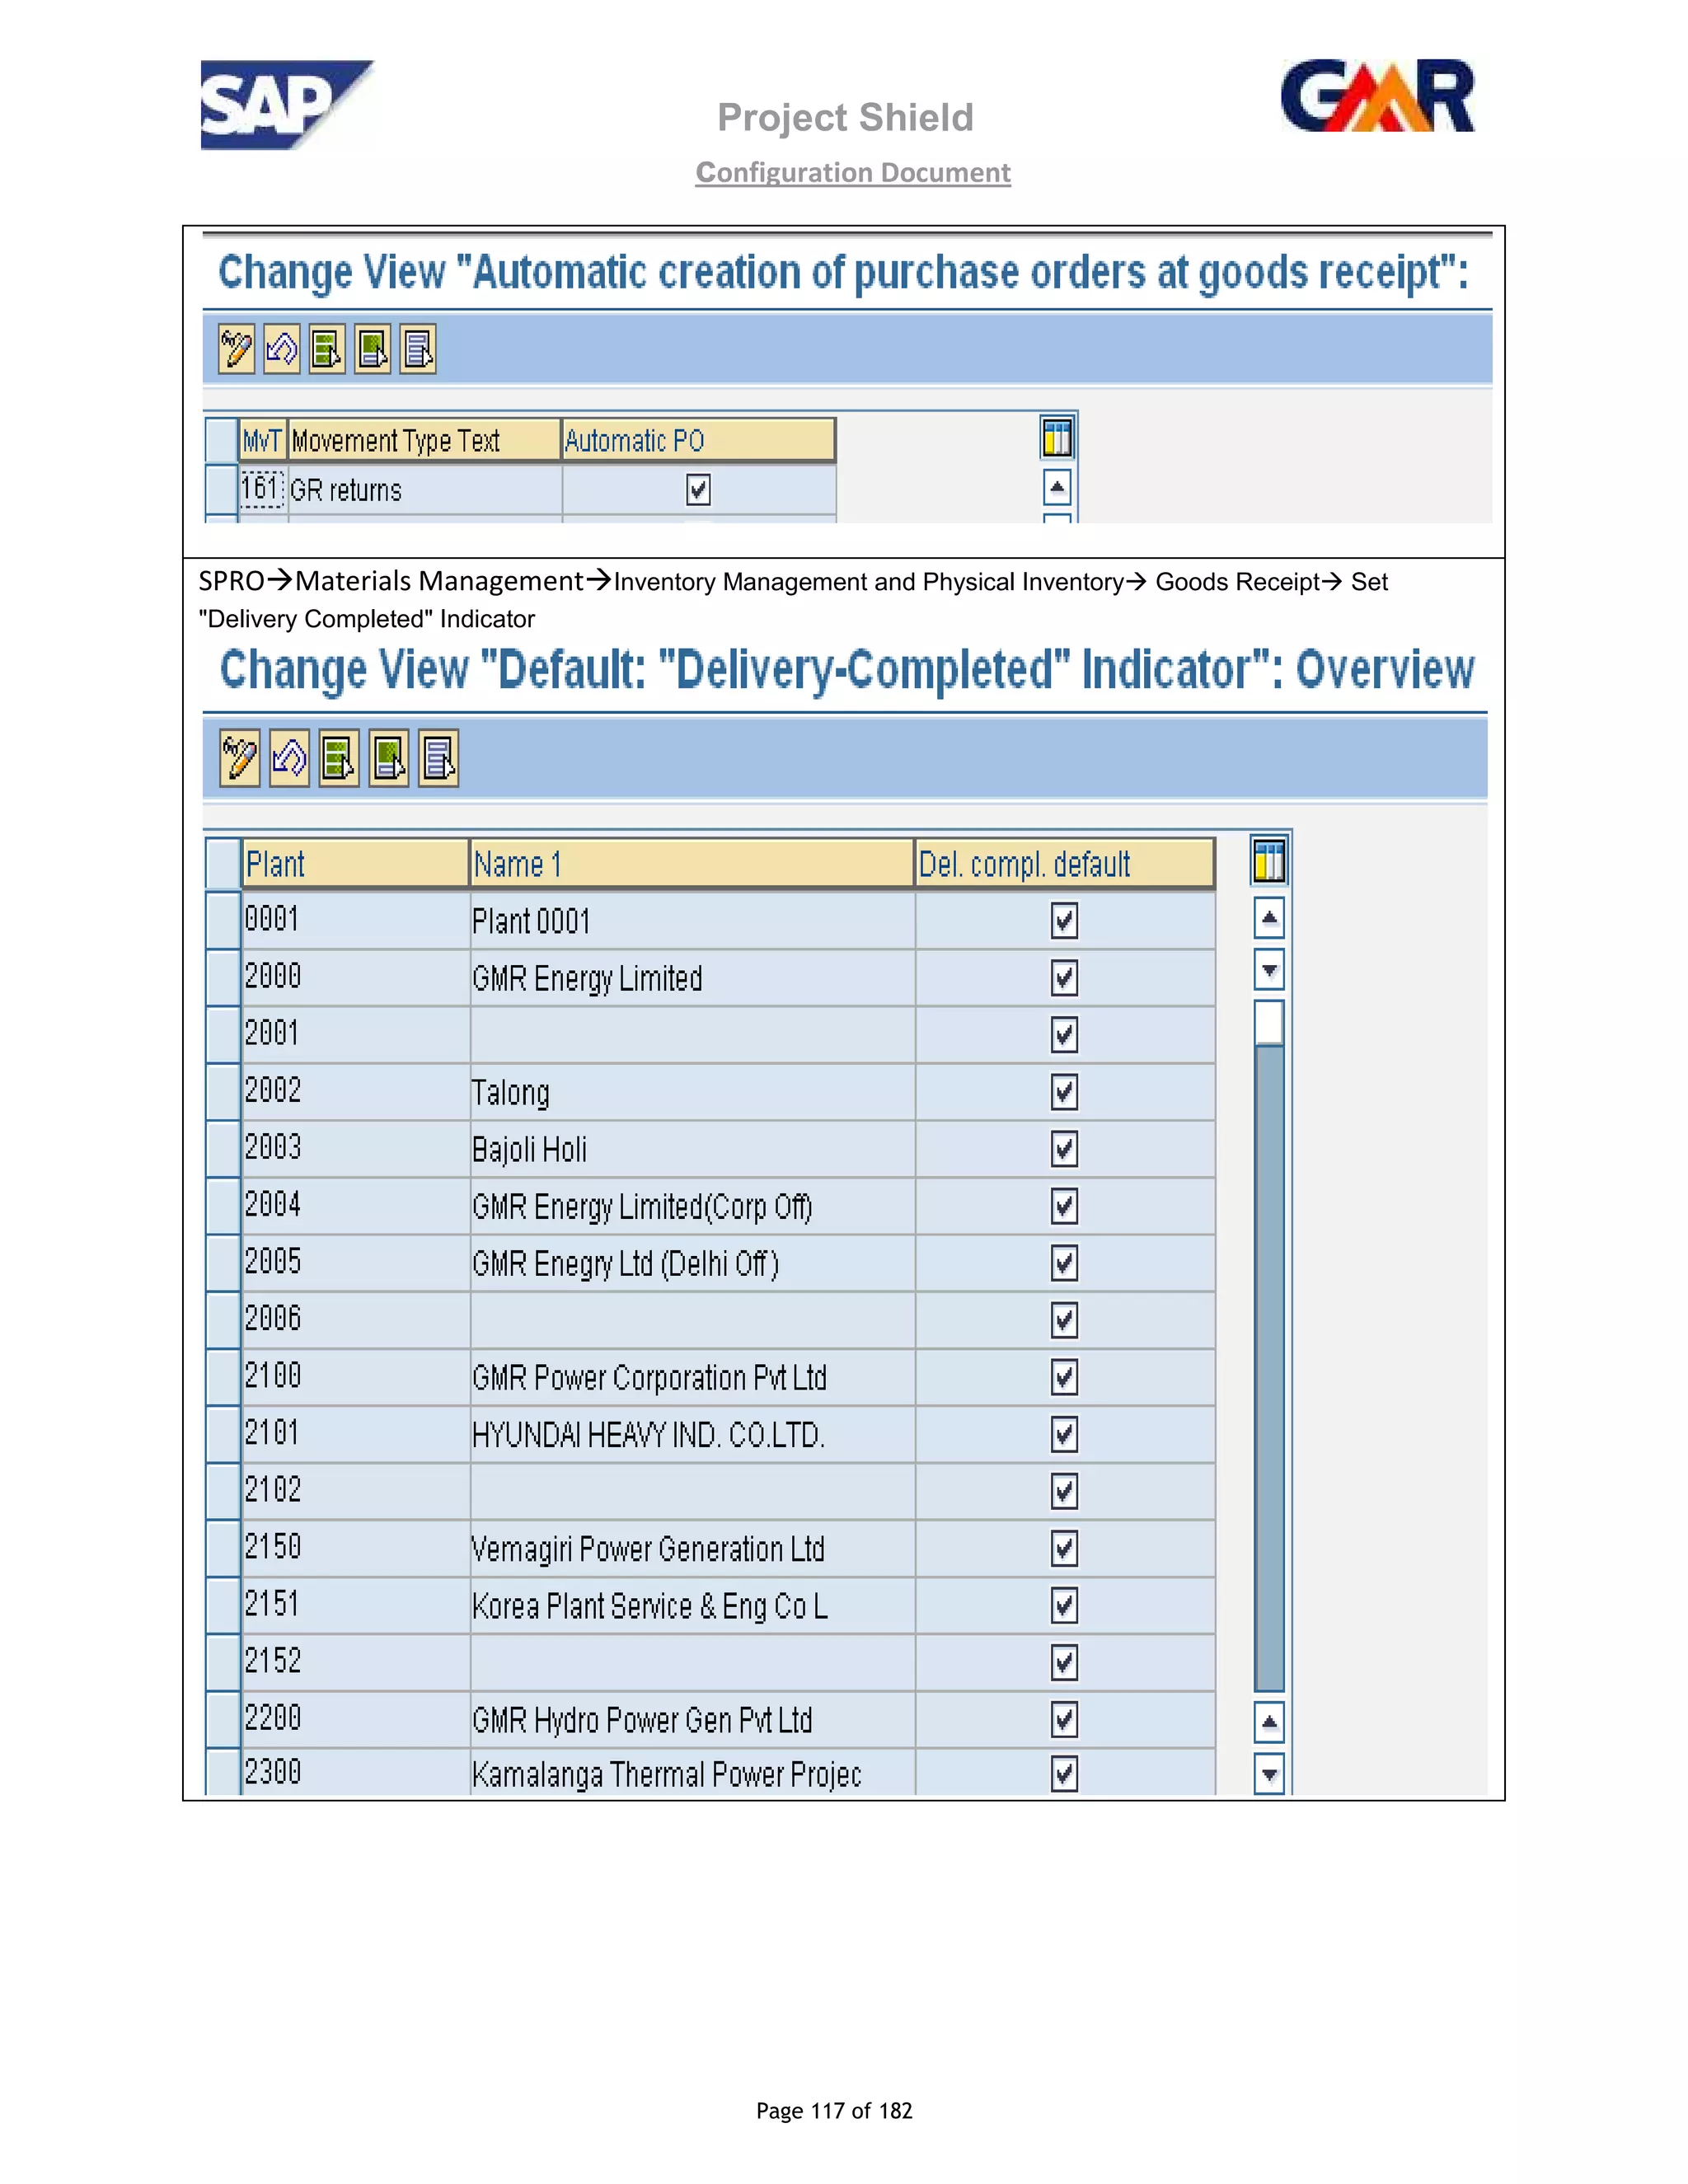Click plant code cell 2300
The height and width of the screenshot is (2184, 1688).
[356, 1773]
